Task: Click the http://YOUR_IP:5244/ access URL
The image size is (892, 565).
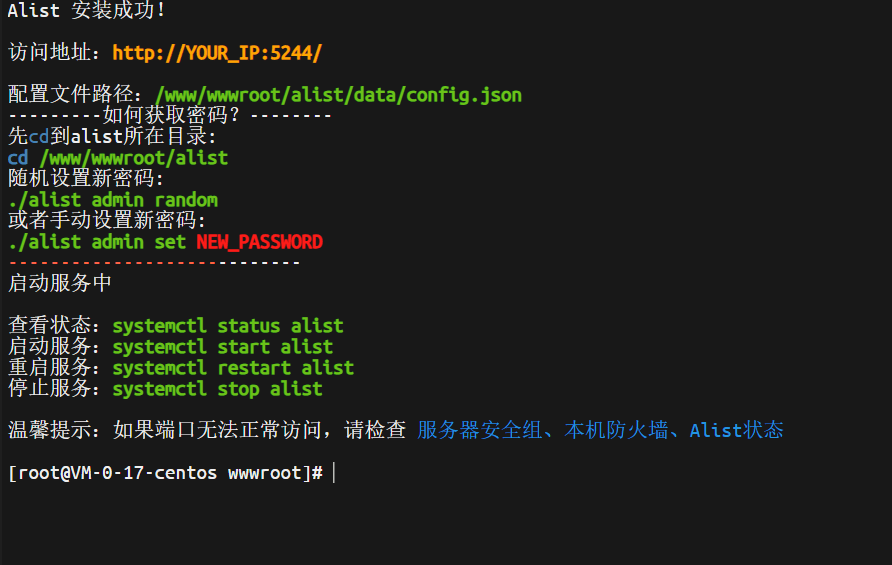Action: (x=217, y=53)
